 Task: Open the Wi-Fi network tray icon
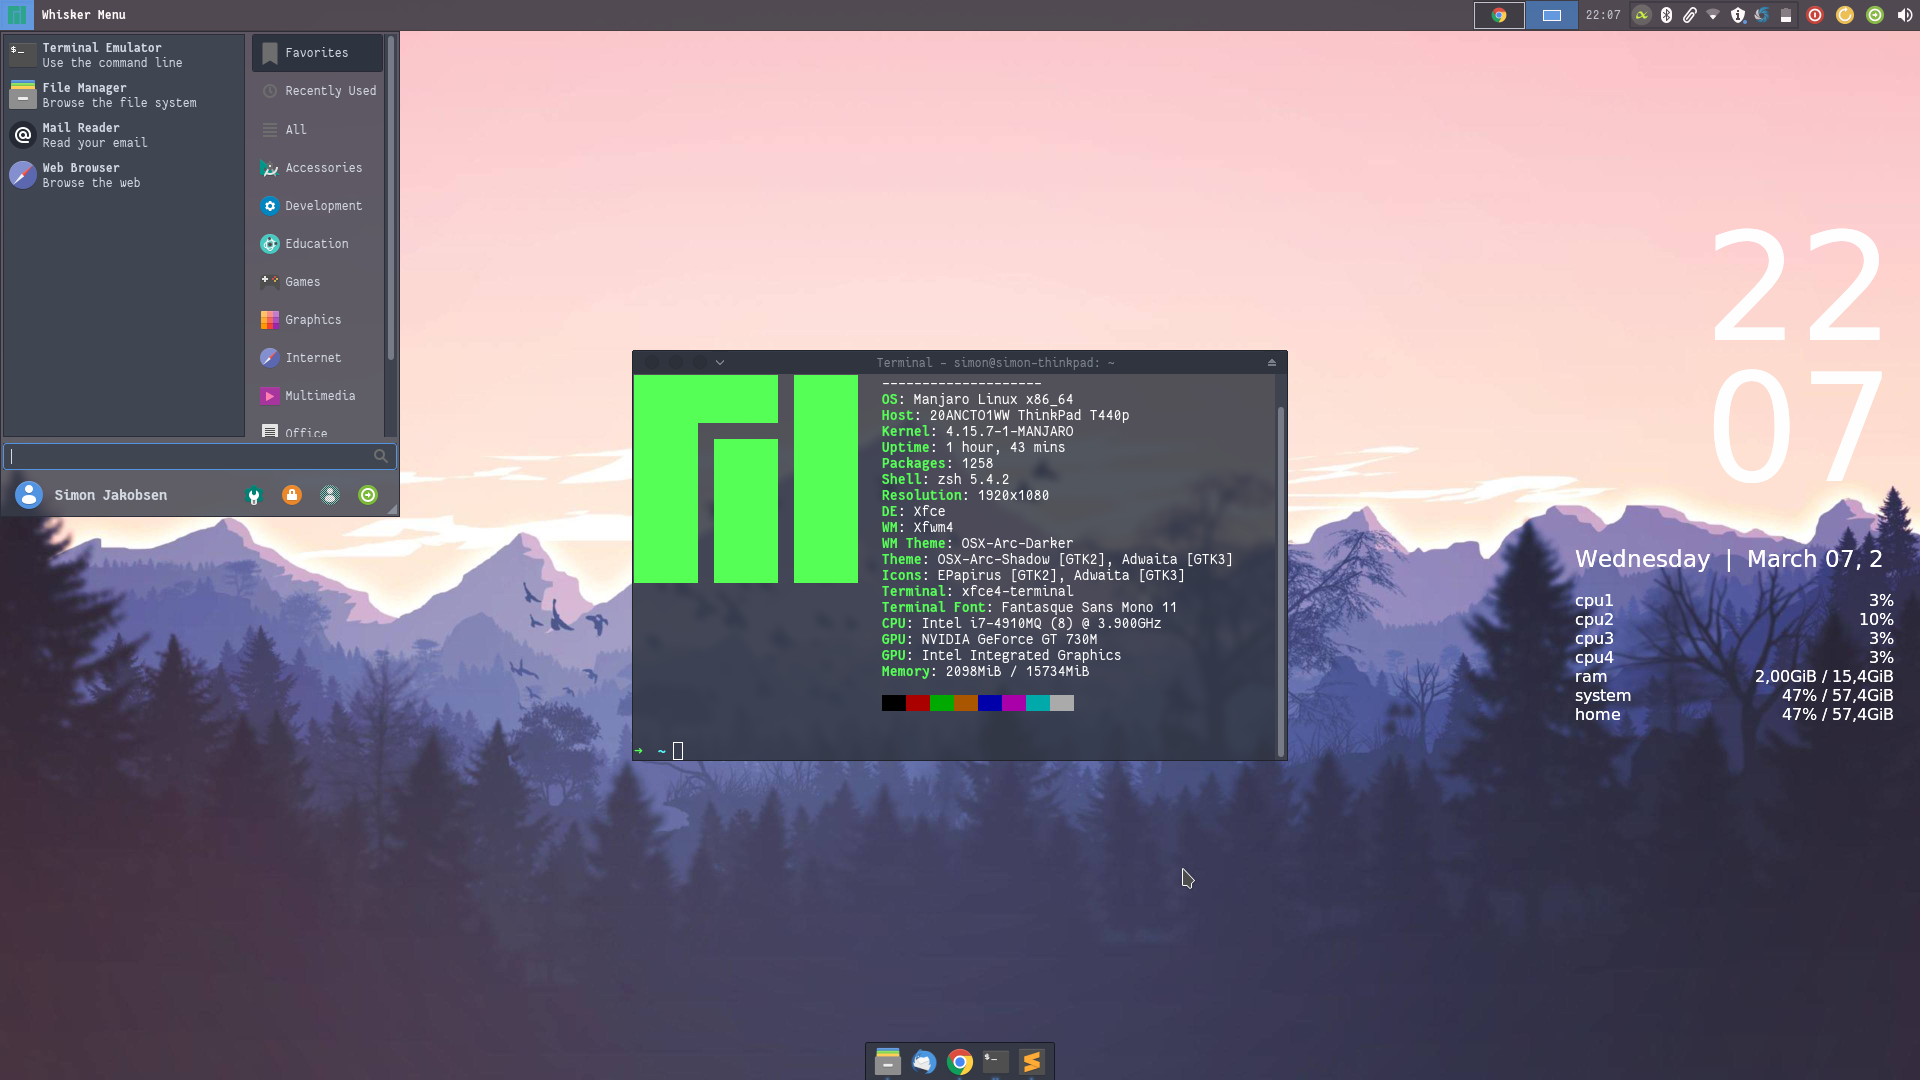[1713, 15]
